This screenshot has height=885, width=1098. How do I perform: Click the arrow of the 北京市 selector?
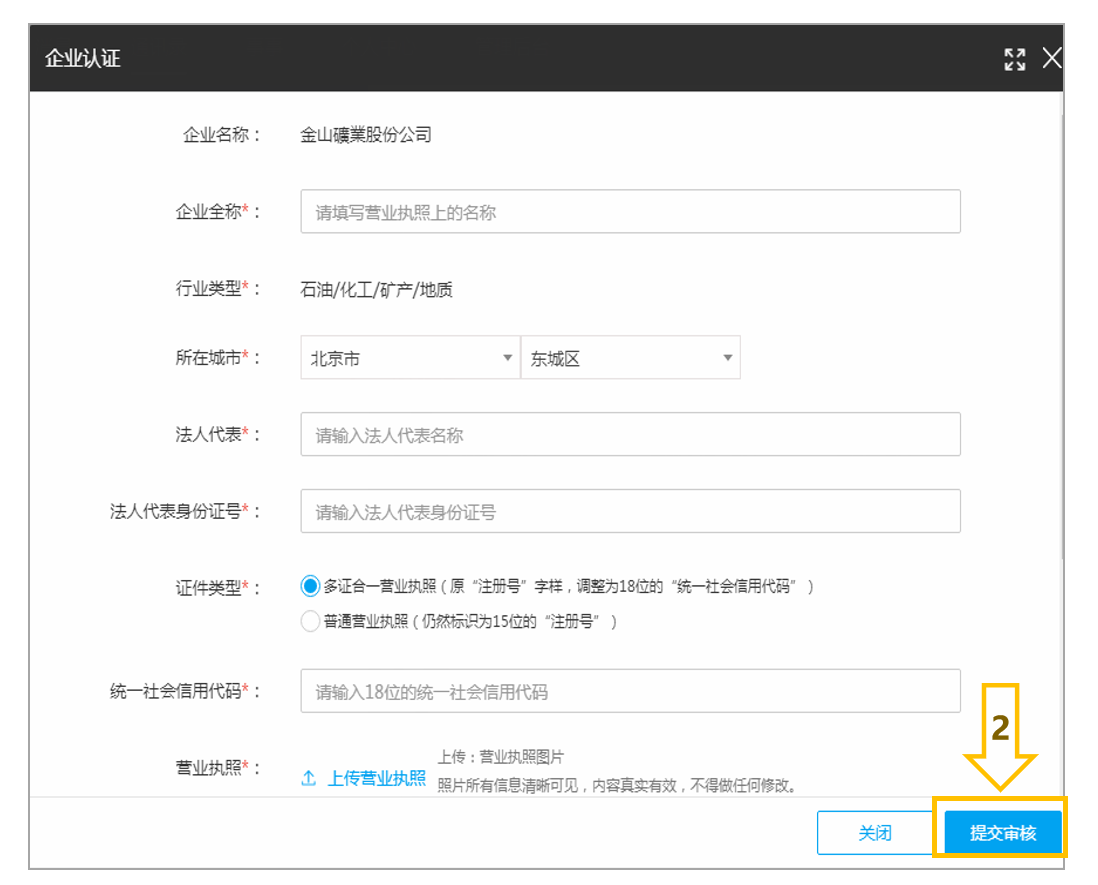coord(508,358)
